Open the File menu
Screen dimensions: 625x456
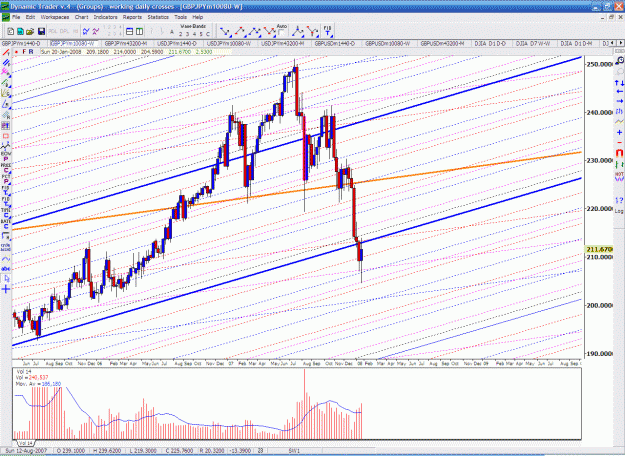pyautogui.click(x=16, y=17)
